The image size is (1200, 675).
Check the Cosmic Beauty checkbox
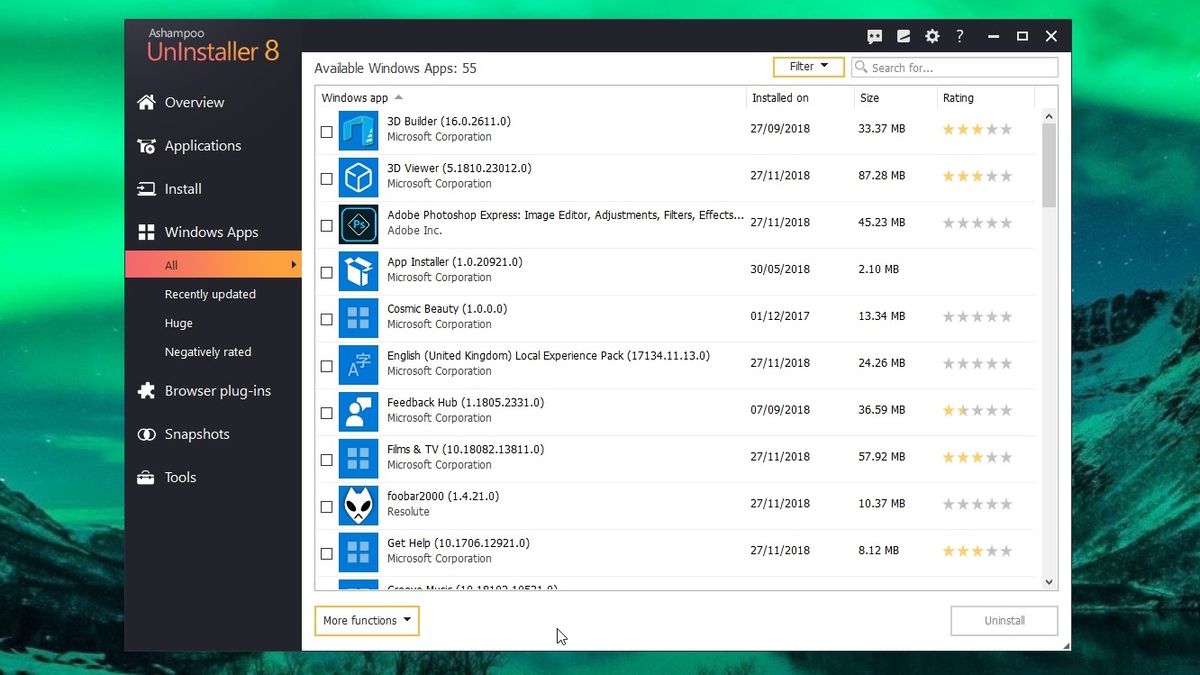326,320
